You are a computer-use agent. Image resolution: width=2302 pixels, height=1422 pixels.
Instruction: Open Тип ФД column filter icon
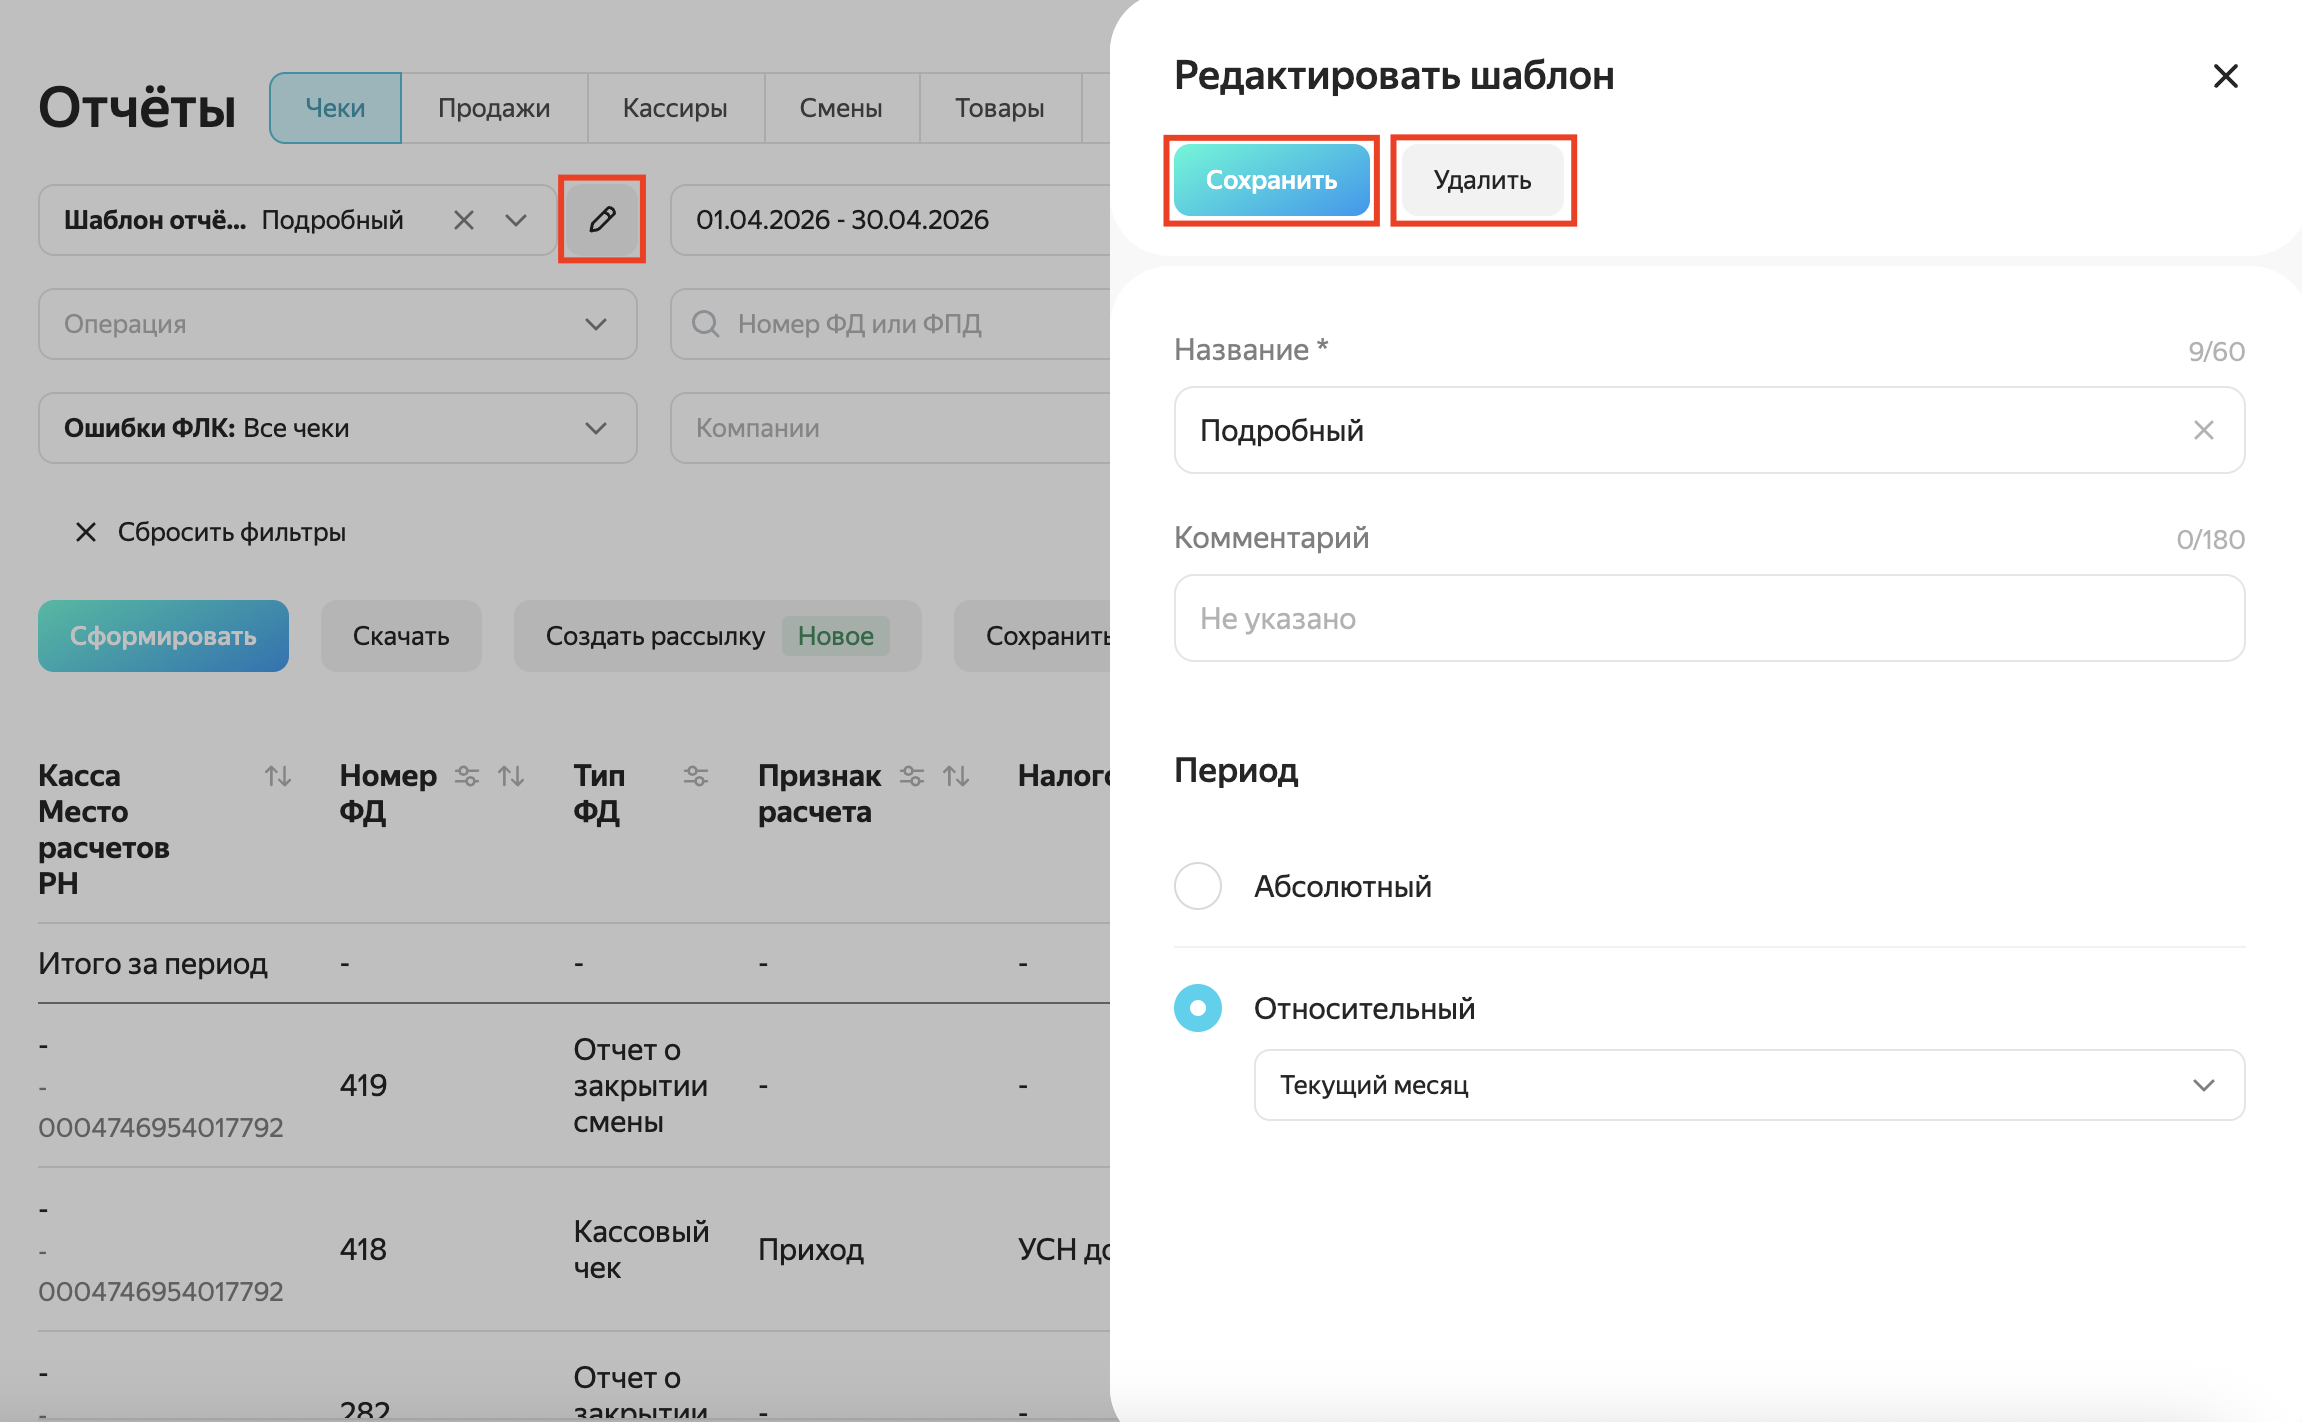point(696,776)
